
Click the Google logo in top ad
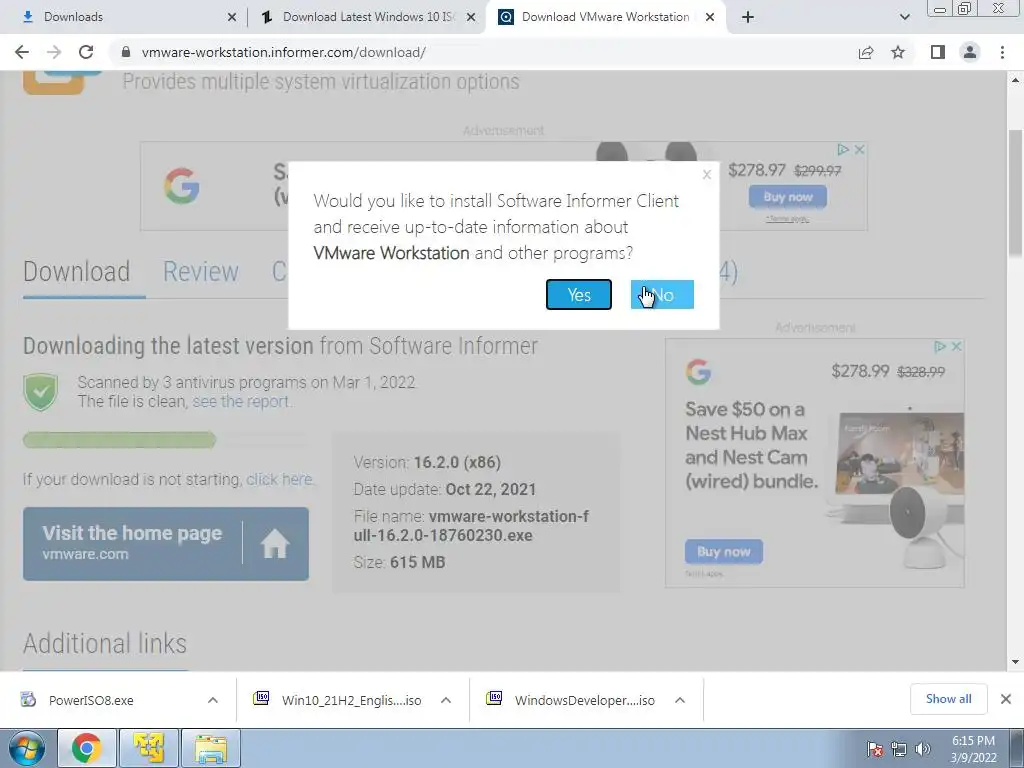(x=182, y=186)
